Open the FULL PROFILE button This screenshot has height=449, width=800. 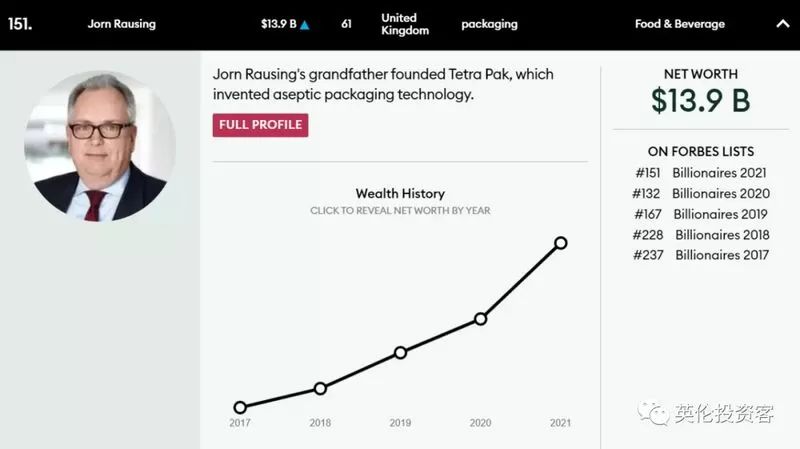point(260,125)
